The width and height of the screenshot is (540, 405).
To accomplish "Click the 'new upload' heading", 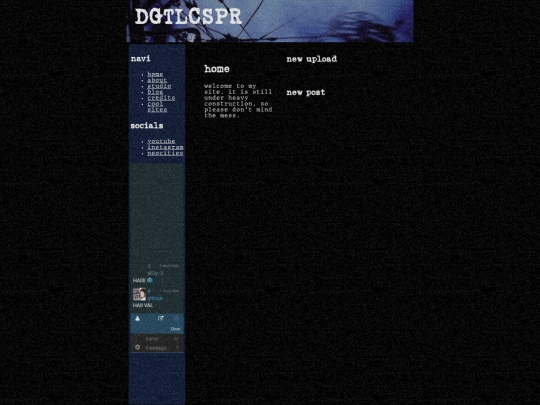I will (312, 59).
